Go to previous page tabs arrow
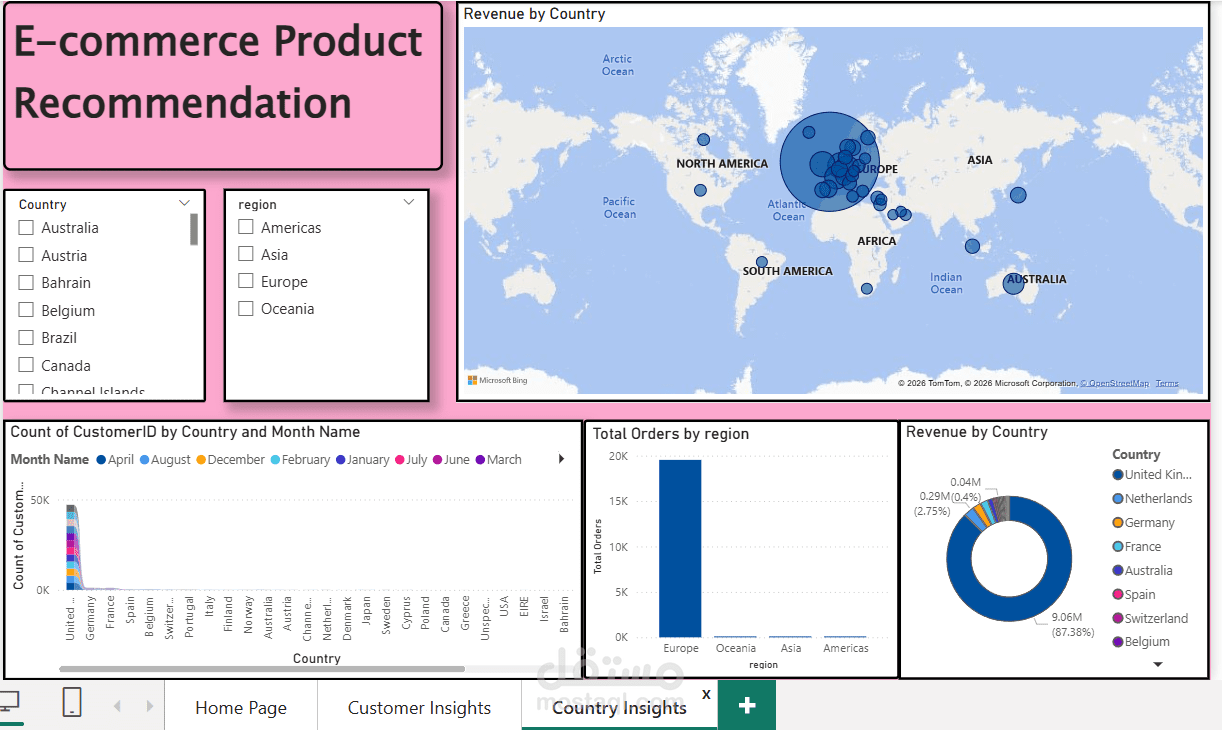 [x=117, y=706]
